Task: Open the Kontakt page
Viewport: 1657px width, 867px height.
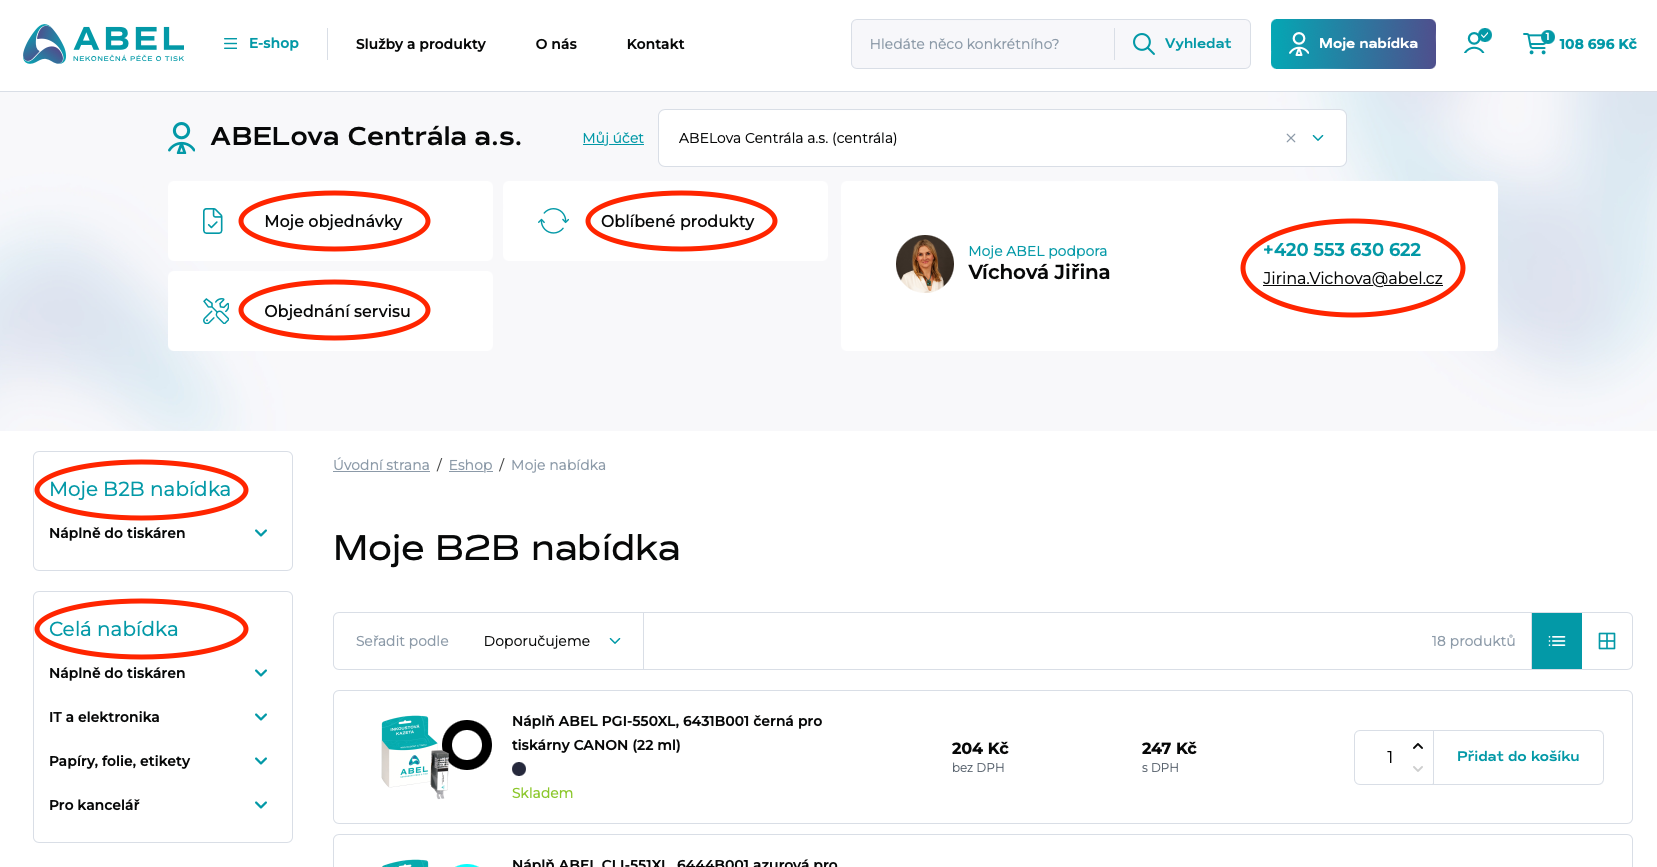Action: pyautogui.click(x=655, y=44)
